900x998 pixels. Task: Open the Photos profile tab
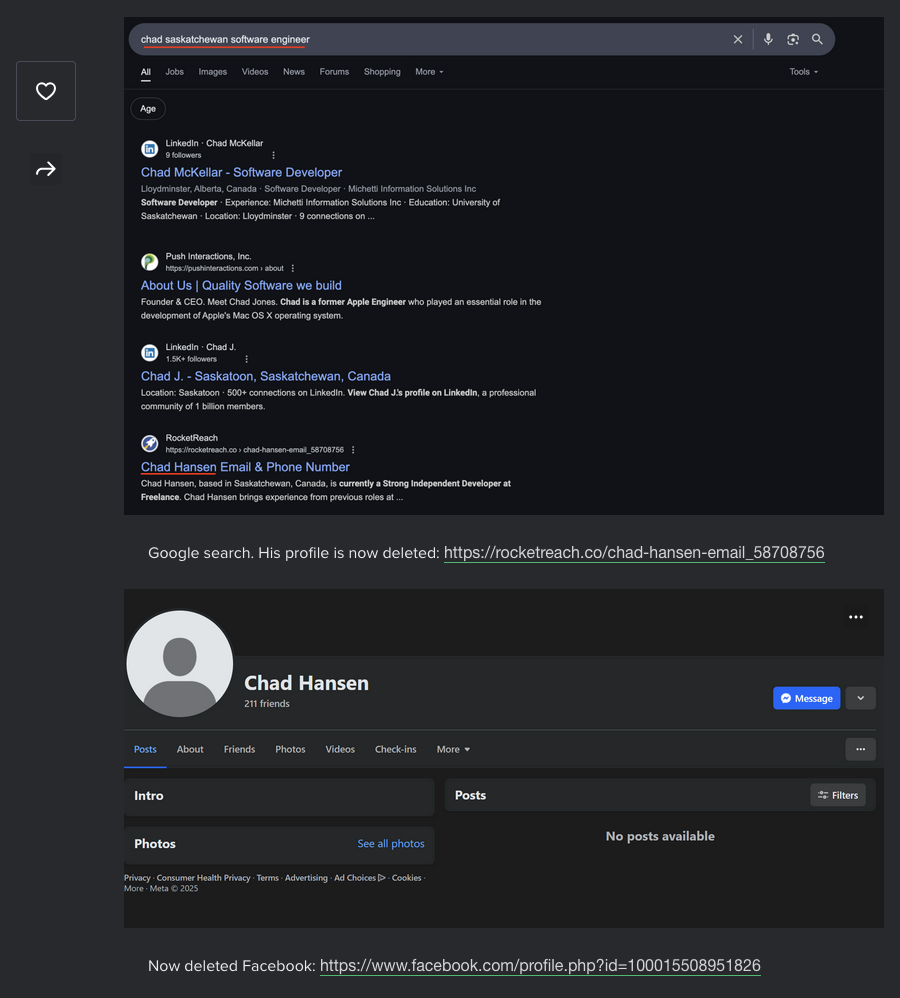(x=290, y=749)
